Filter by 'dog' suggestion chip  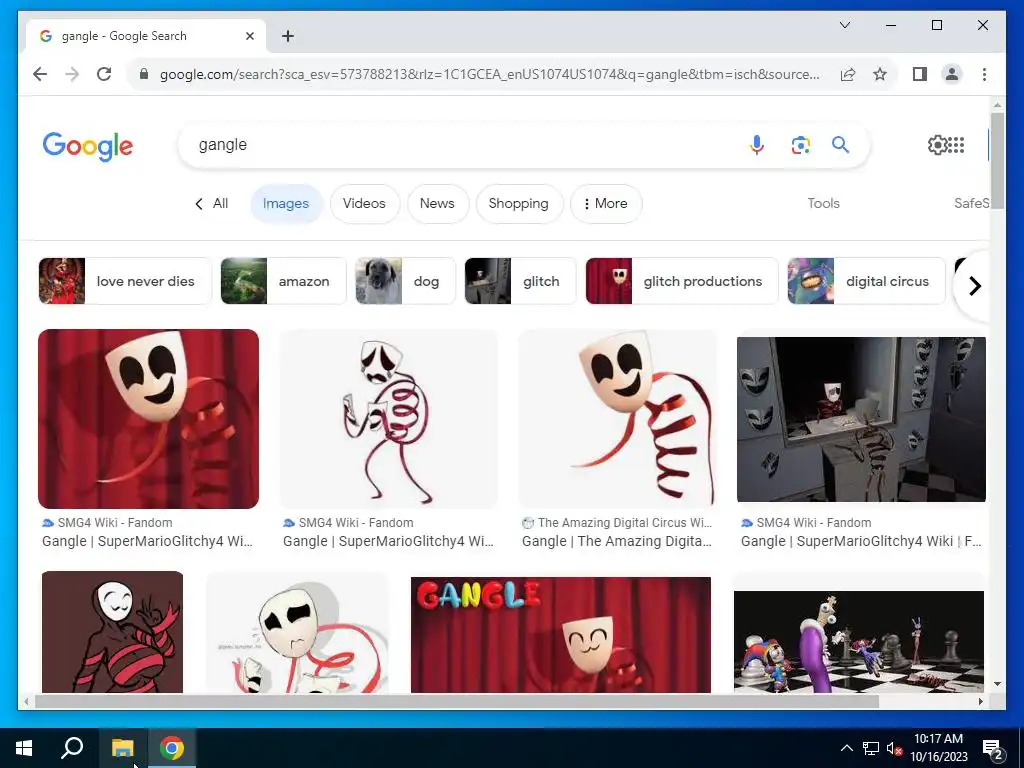pos(405,281)
